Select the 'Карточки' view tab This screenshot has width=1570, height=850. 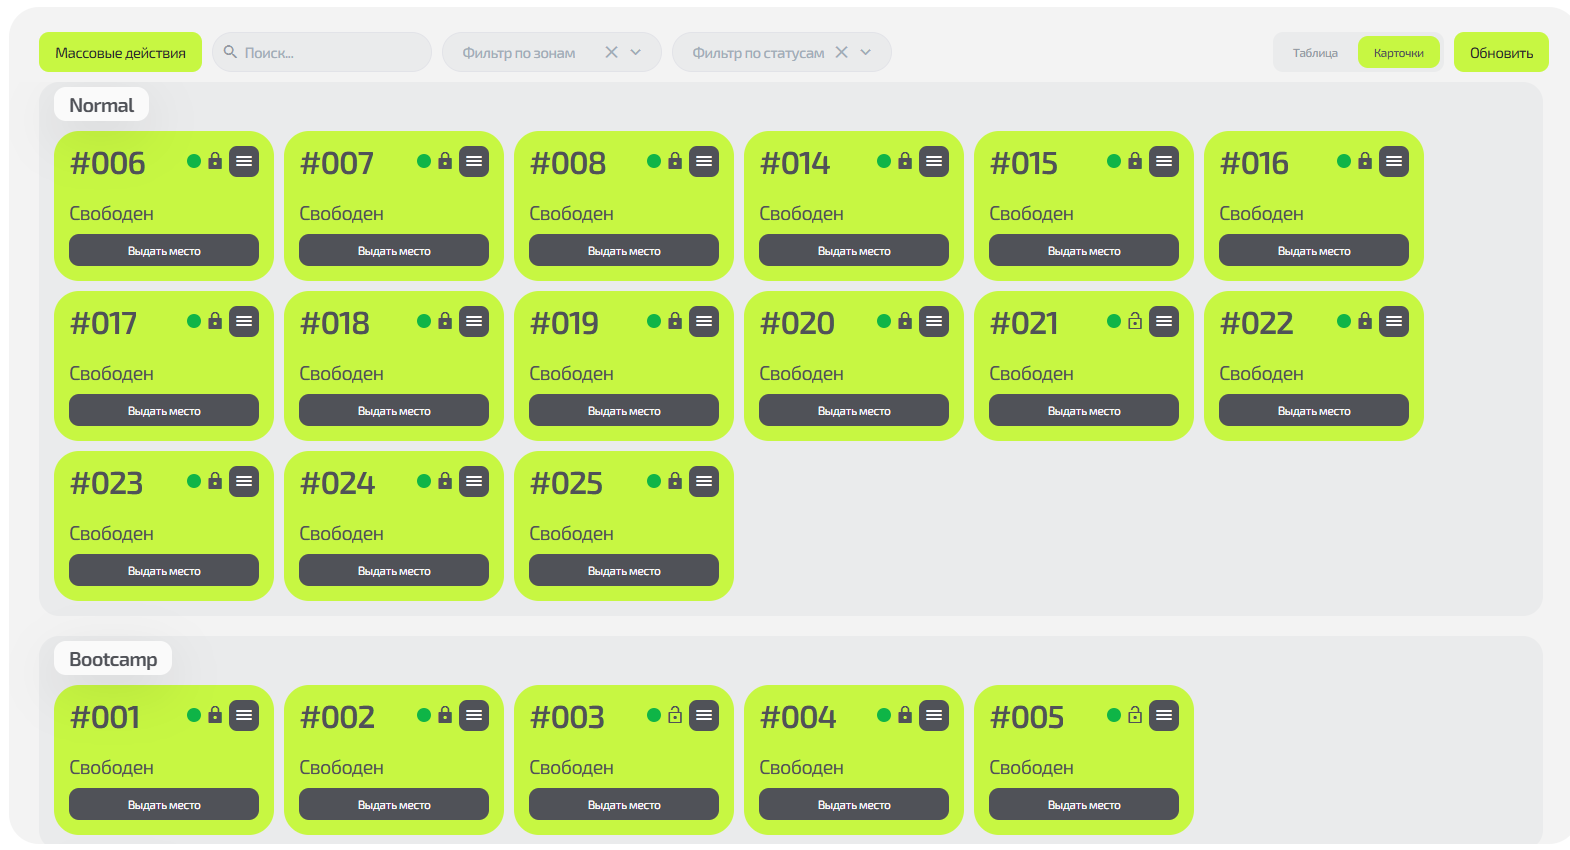point(1398,53)
